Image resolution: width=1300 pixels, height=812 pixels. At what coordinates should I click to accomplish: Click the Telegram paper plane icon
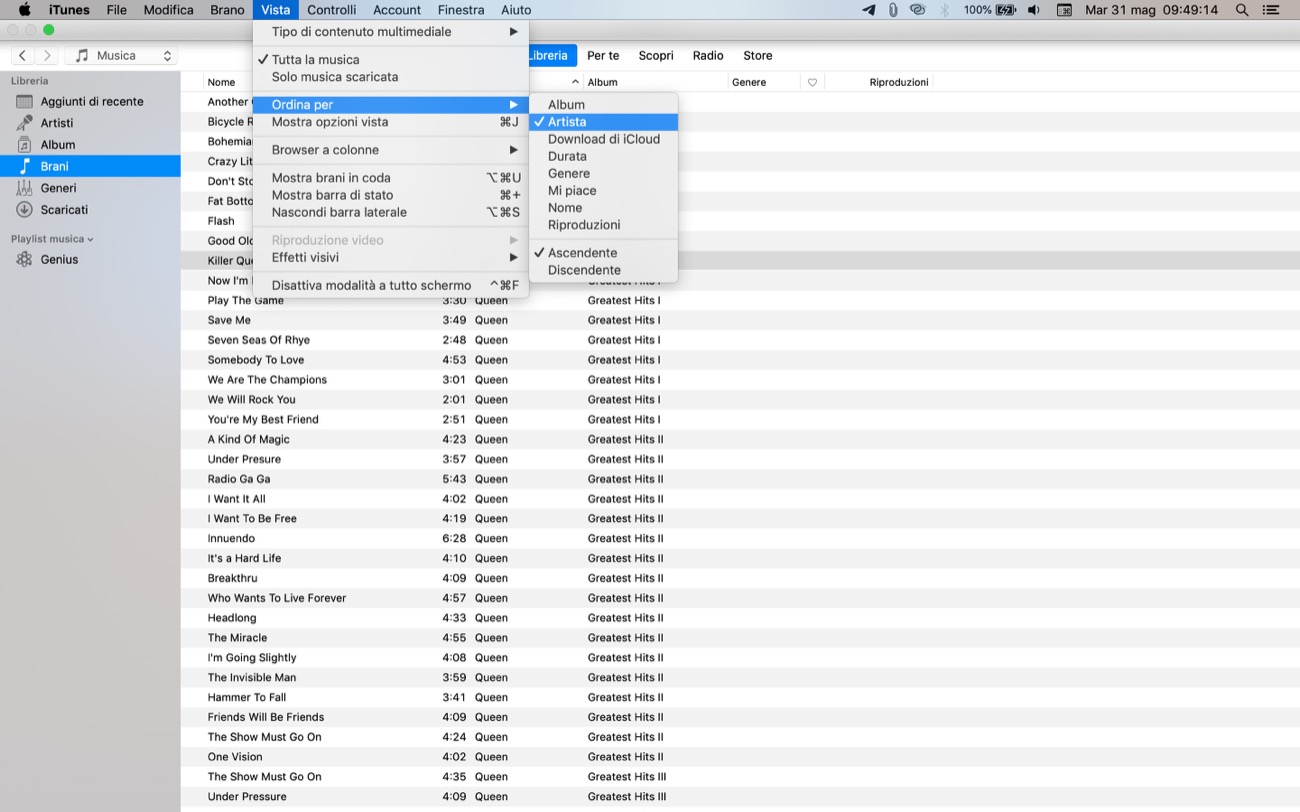pos(868,10)
